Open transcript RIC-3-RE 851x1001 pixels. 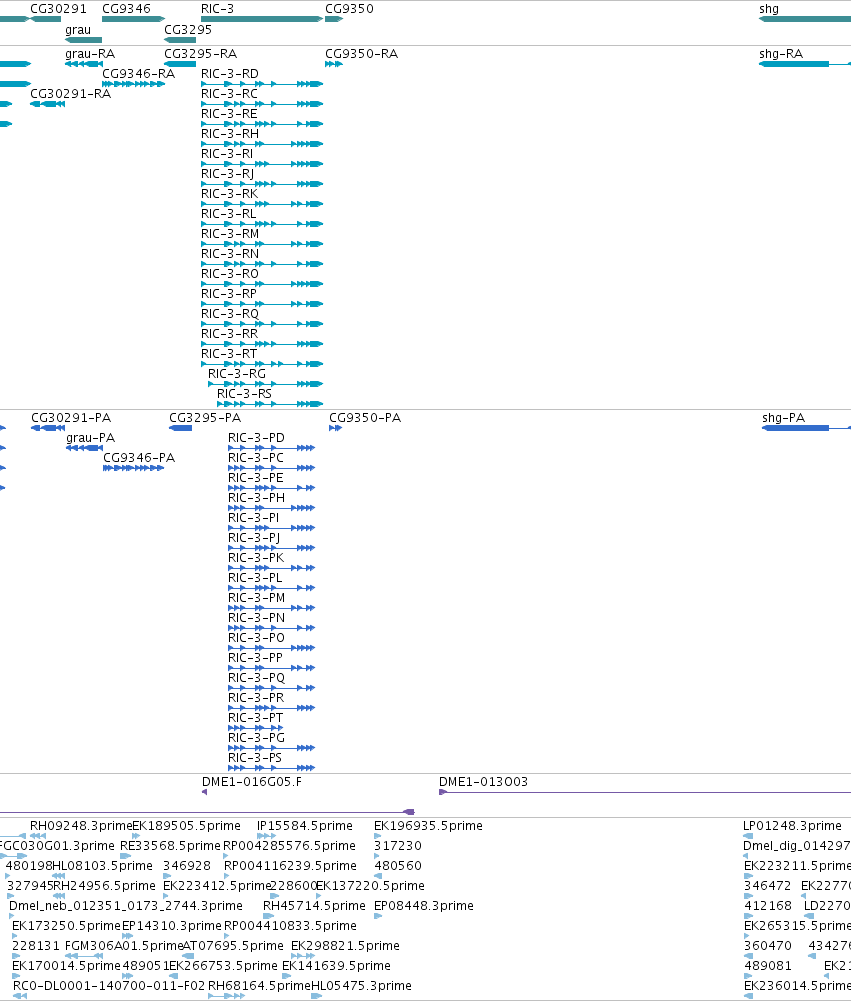click(x=262, y=124)
